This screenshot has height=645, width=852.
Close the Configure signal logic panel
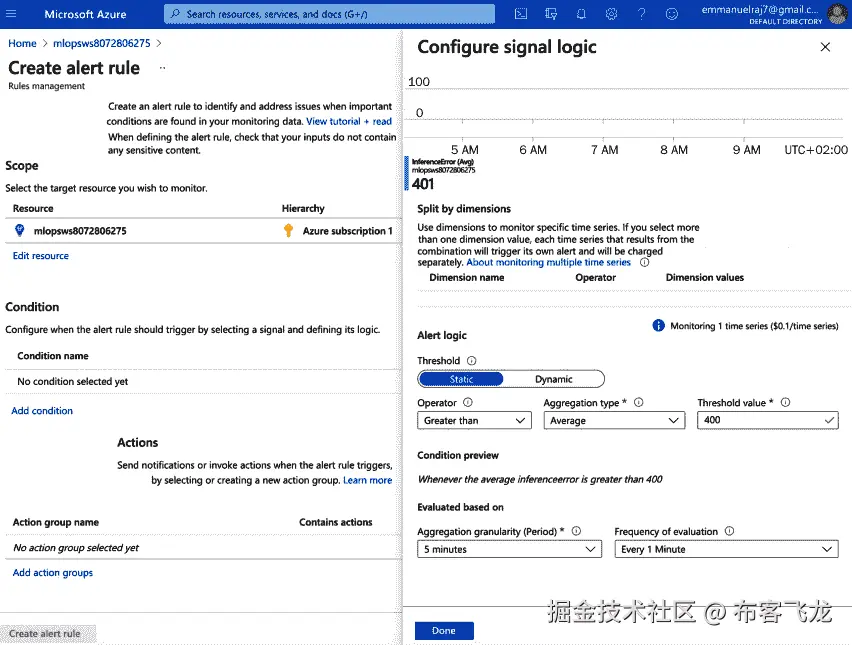[825, 47]
